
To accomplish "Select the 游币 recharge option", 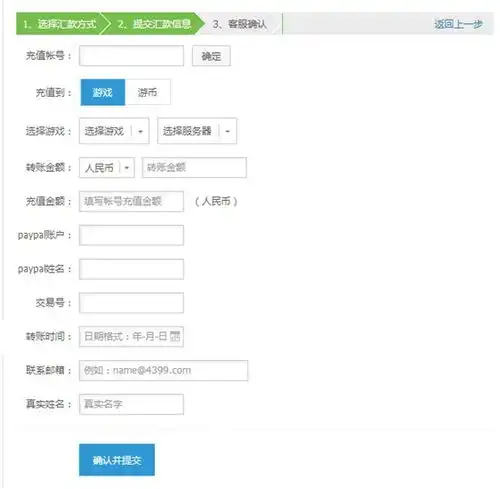I will click(x=147, y=92).
